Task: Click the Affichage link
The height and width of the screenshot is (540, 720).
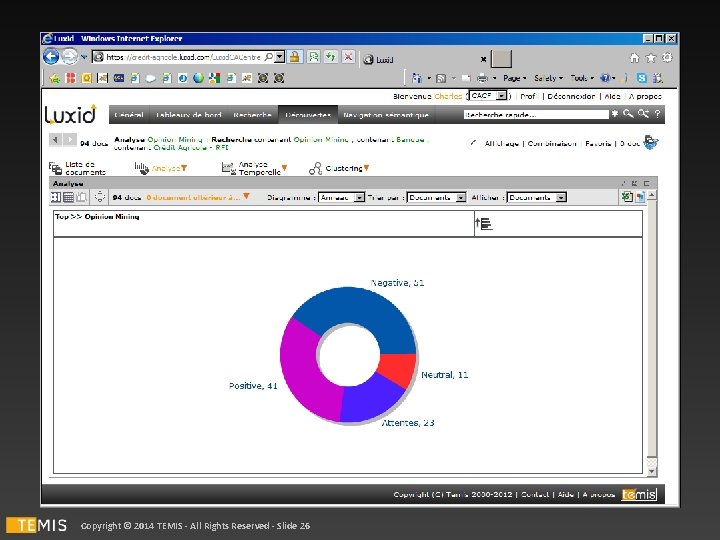Action: coord(501,143)
